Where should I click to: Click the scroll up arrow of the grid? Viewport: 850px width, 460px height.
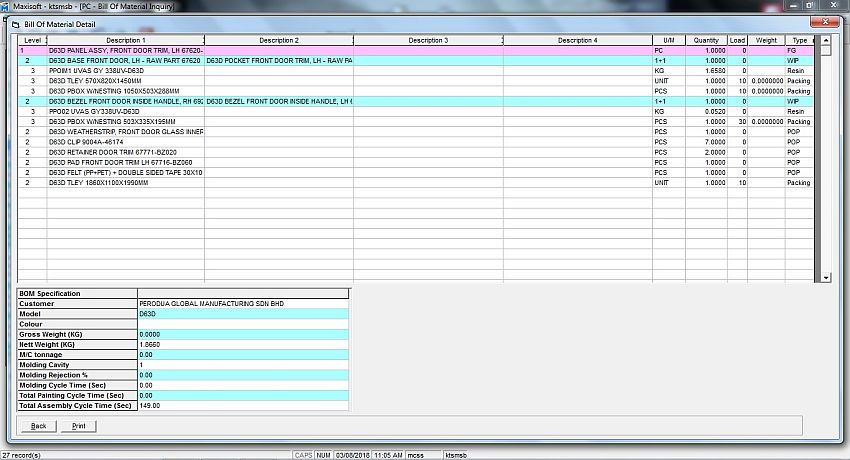tap(826, 39)
